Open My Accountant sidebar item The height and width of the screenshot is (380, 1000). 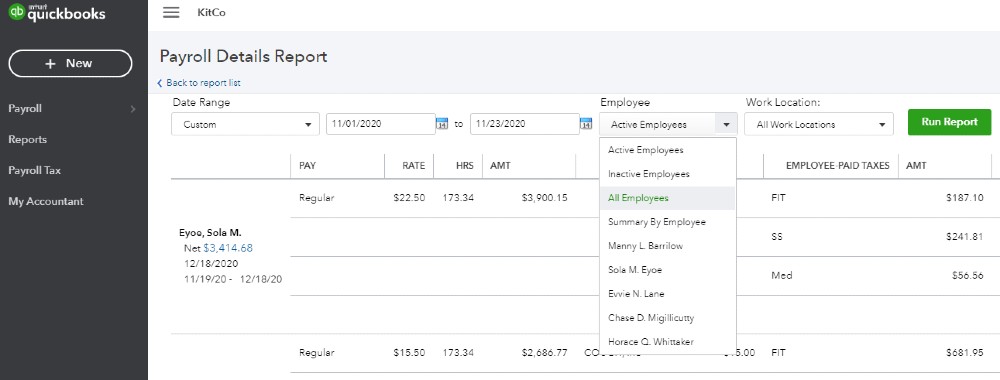coord(46,201)
